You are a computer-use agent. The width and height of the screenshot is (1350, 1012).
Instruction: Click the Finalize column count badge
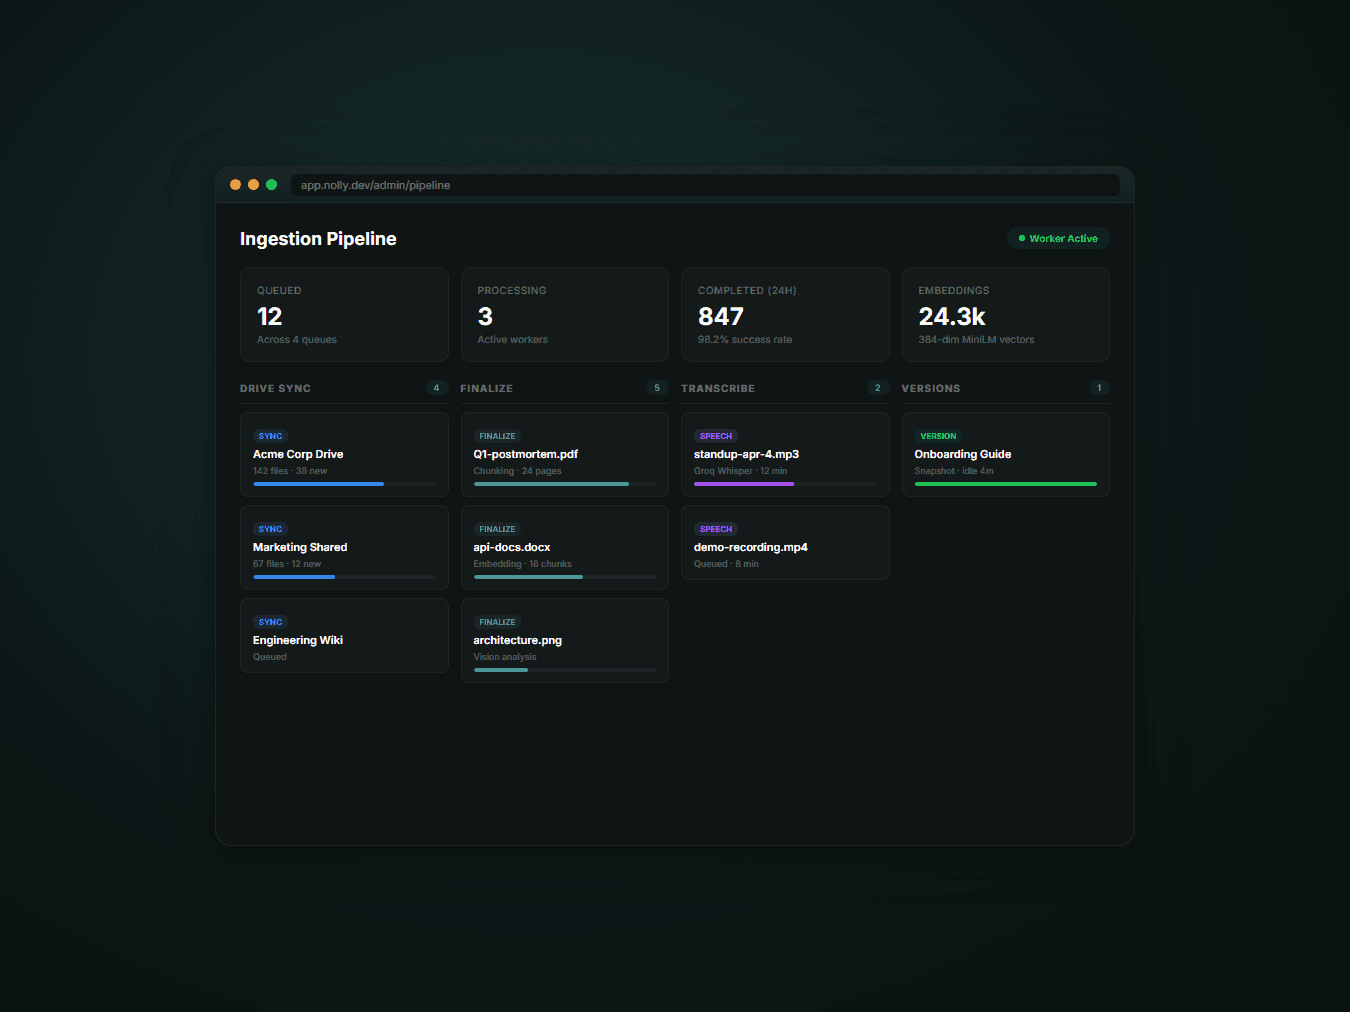[657, 388]
